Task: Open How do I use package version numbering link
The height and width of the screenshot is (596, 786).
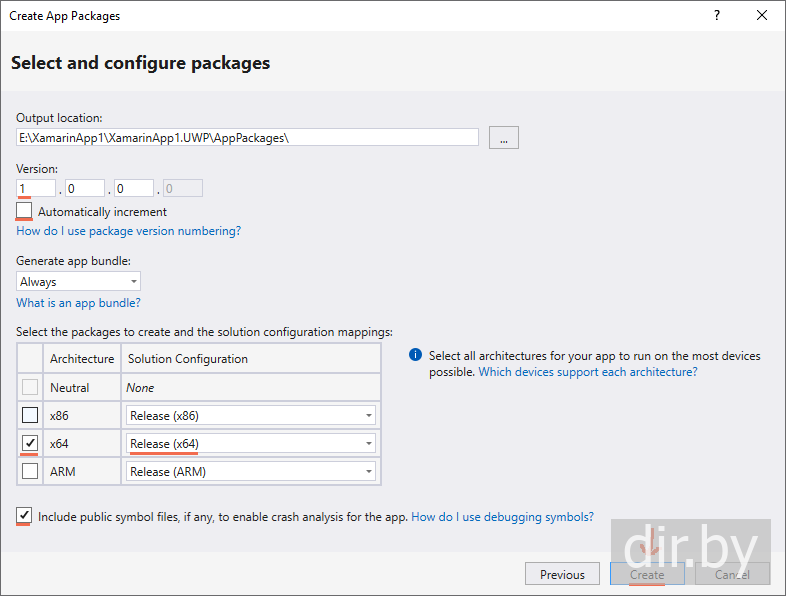Action: pos(128,231)
